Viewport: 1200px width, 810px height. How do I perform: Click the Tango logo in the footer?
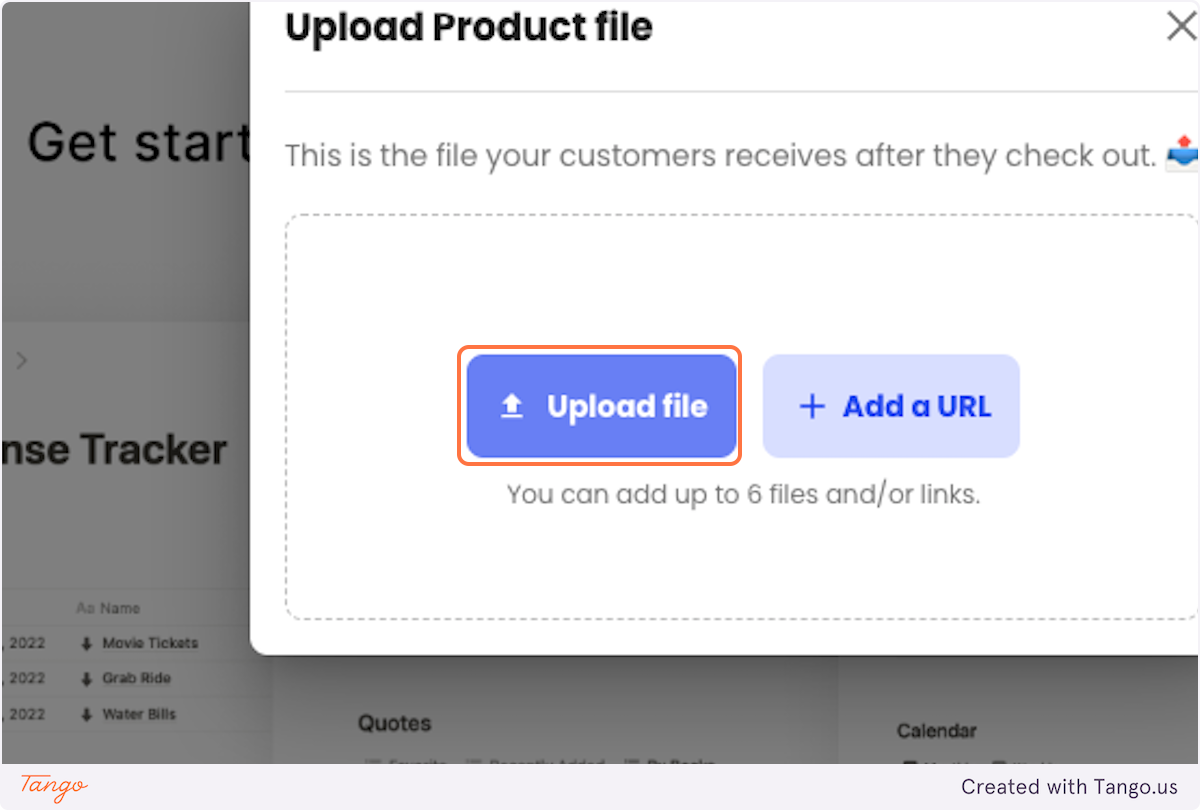point(54,787)
